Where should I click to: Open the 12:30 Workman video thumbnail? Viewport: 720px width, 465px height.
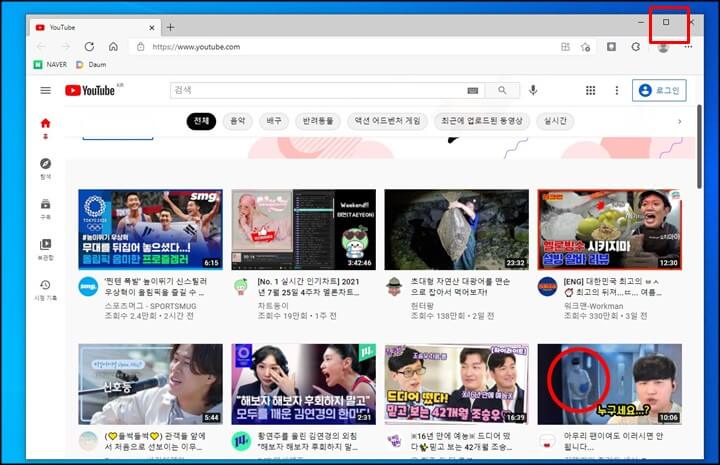coord(610,230)
